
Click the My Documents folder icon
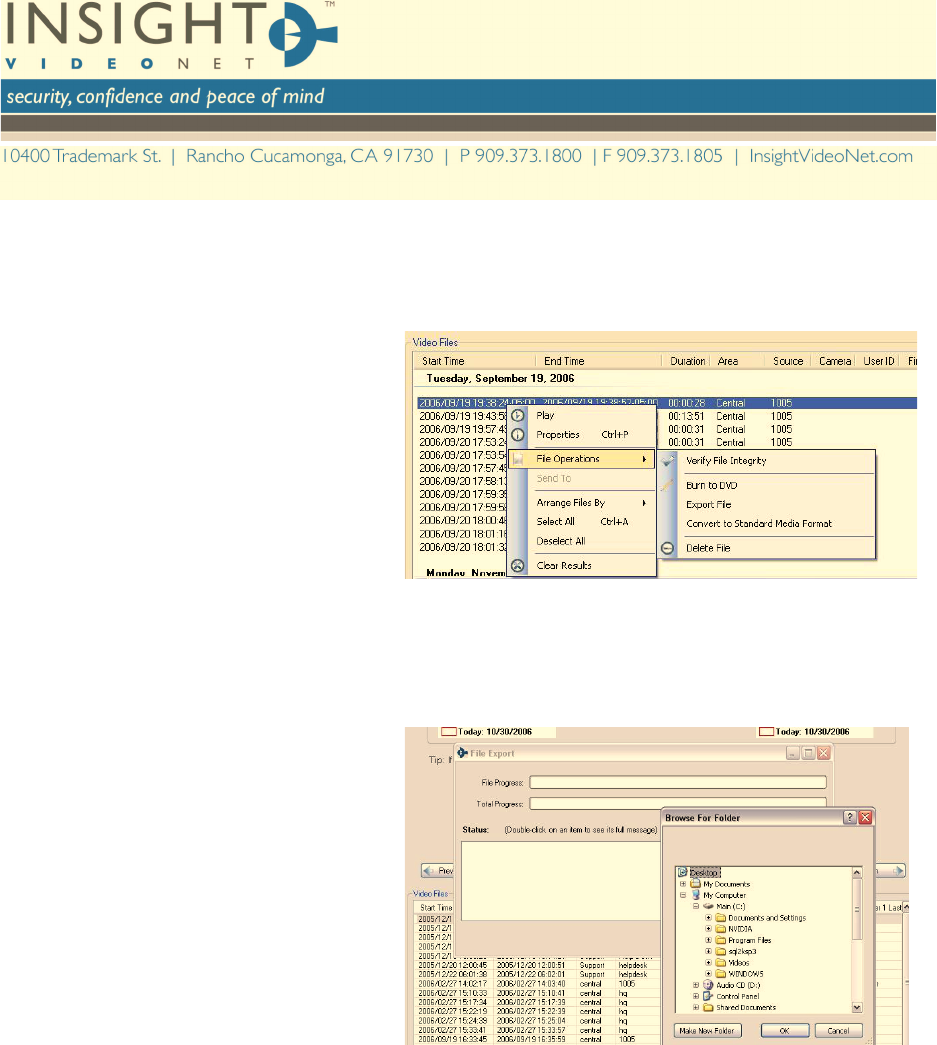(696, 884)
